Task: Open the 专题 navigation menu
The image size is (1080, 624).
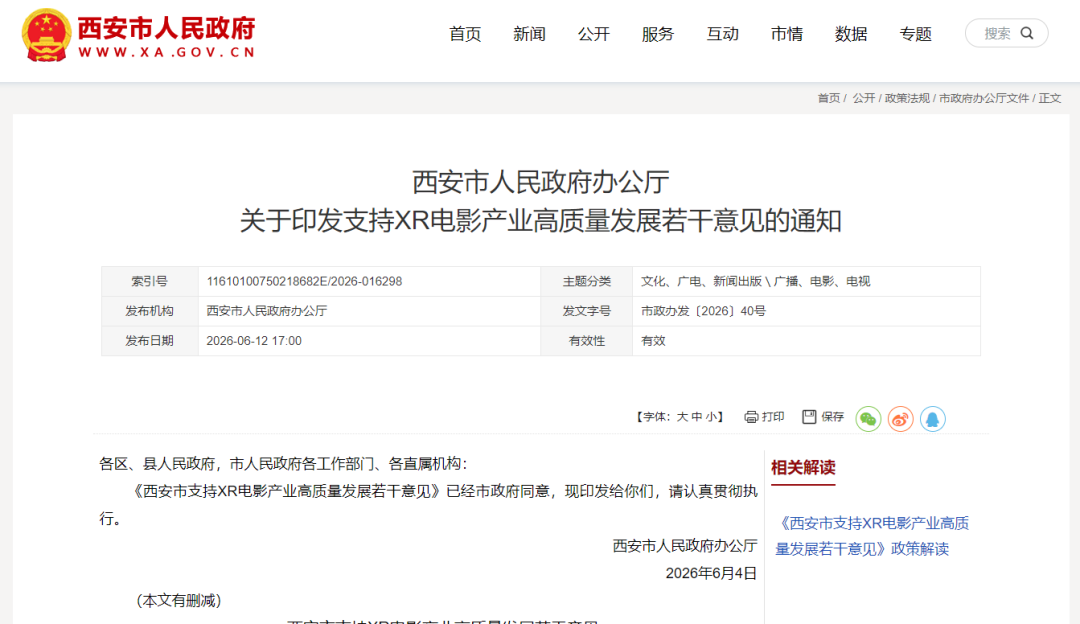Action: click(915, 34)
